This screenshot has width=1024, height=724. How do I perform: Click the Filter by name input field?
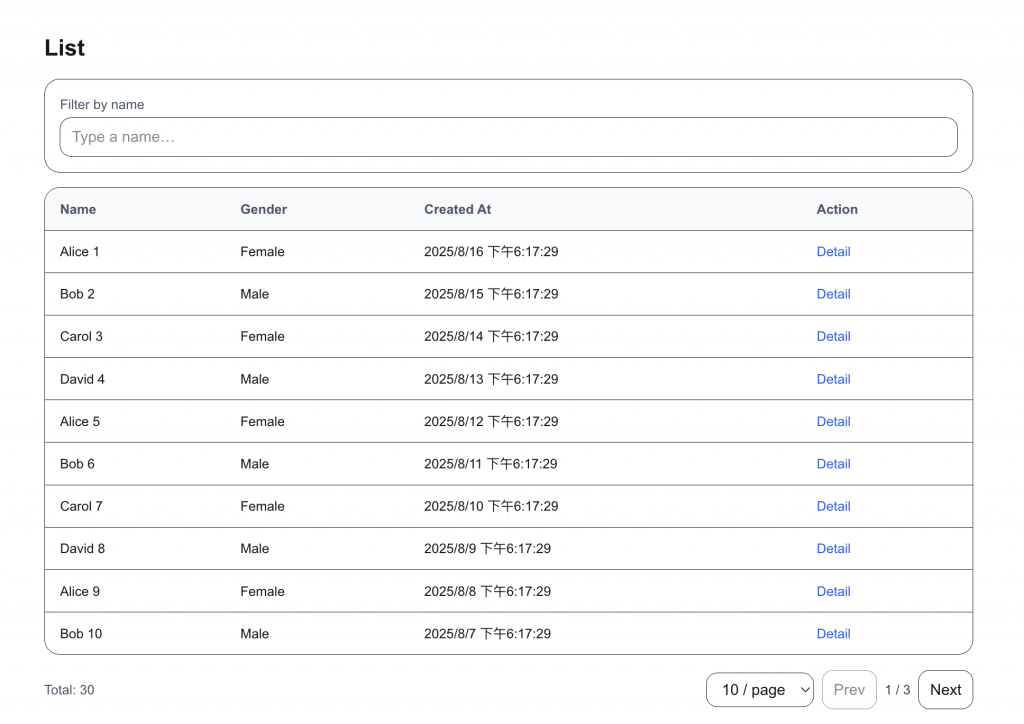click(508, 137)
